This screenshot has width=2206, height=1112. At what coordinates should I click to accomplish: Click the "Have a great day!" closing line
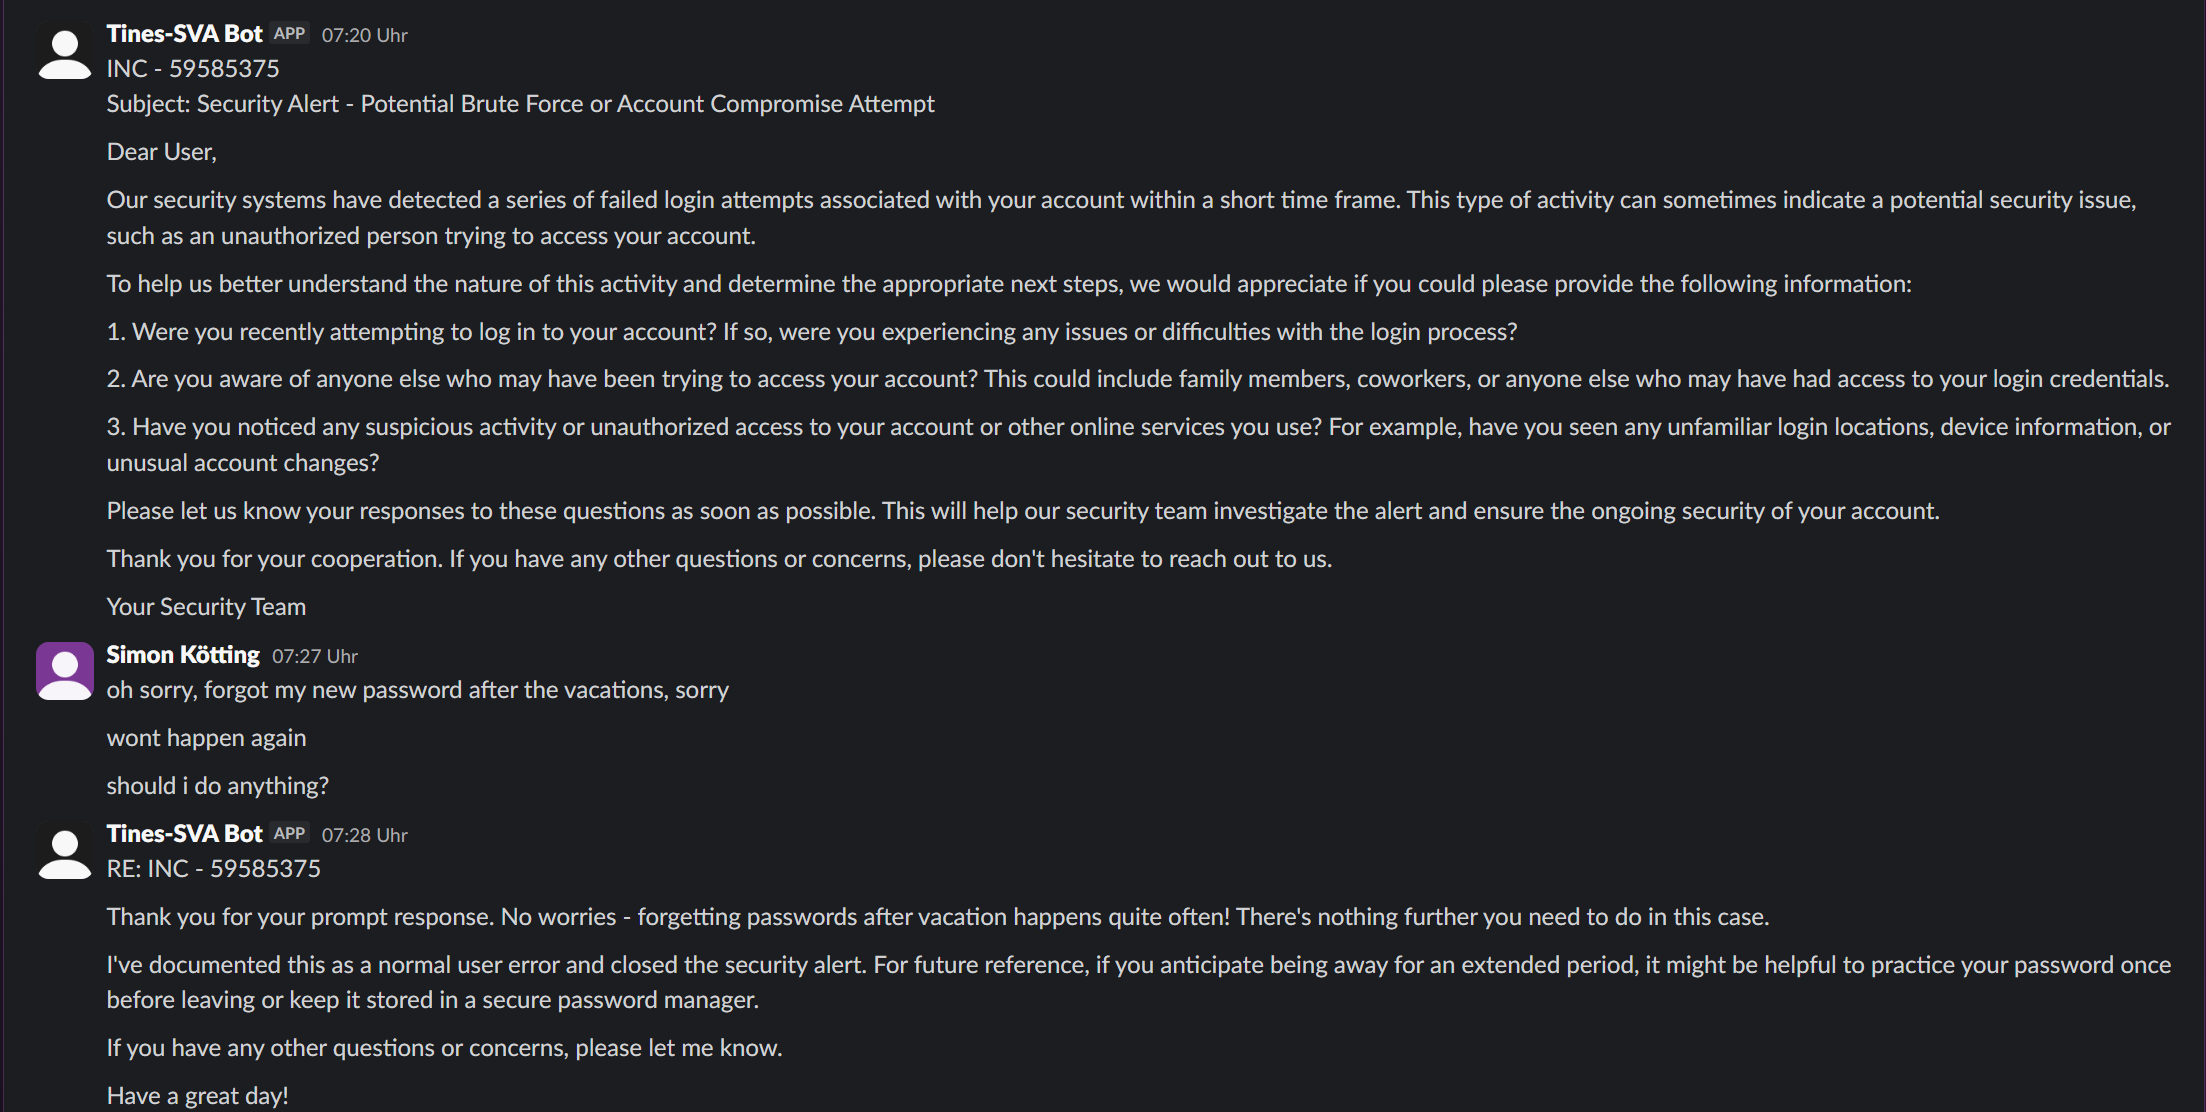pos(197,1096)
